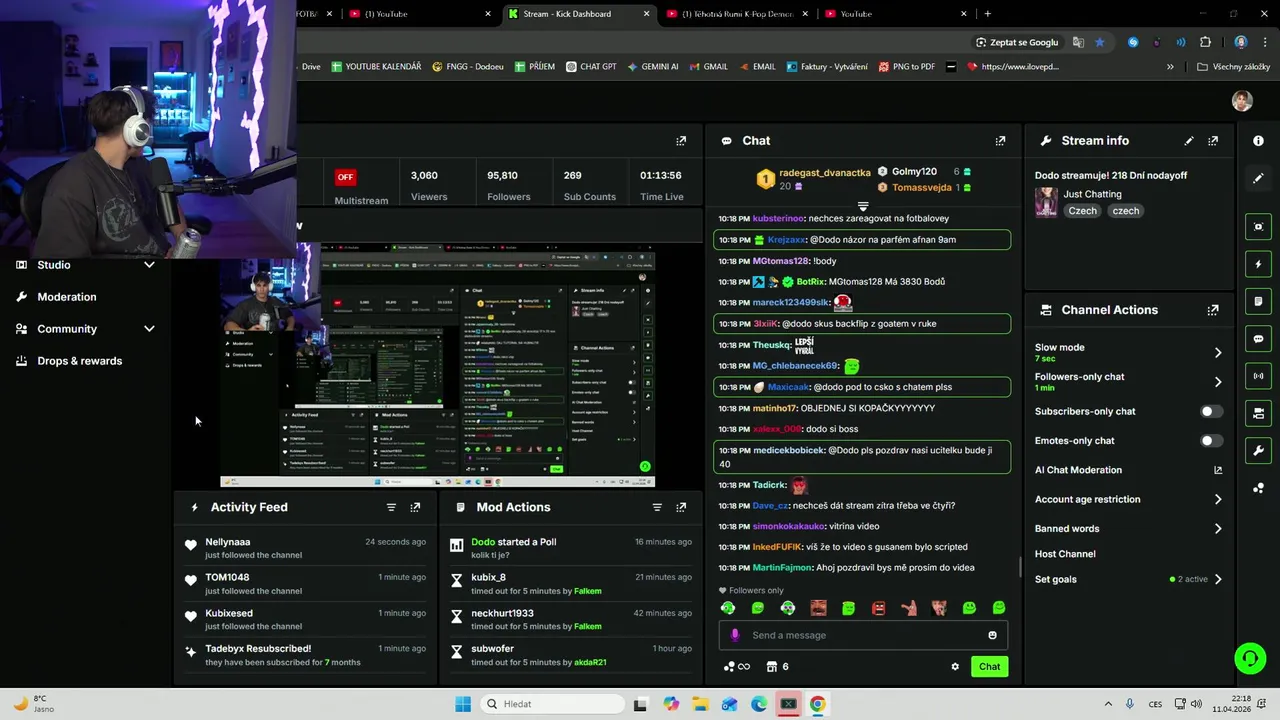Expand the Community sidebar section
The image size is (1280, 720).
click(149, 329)
